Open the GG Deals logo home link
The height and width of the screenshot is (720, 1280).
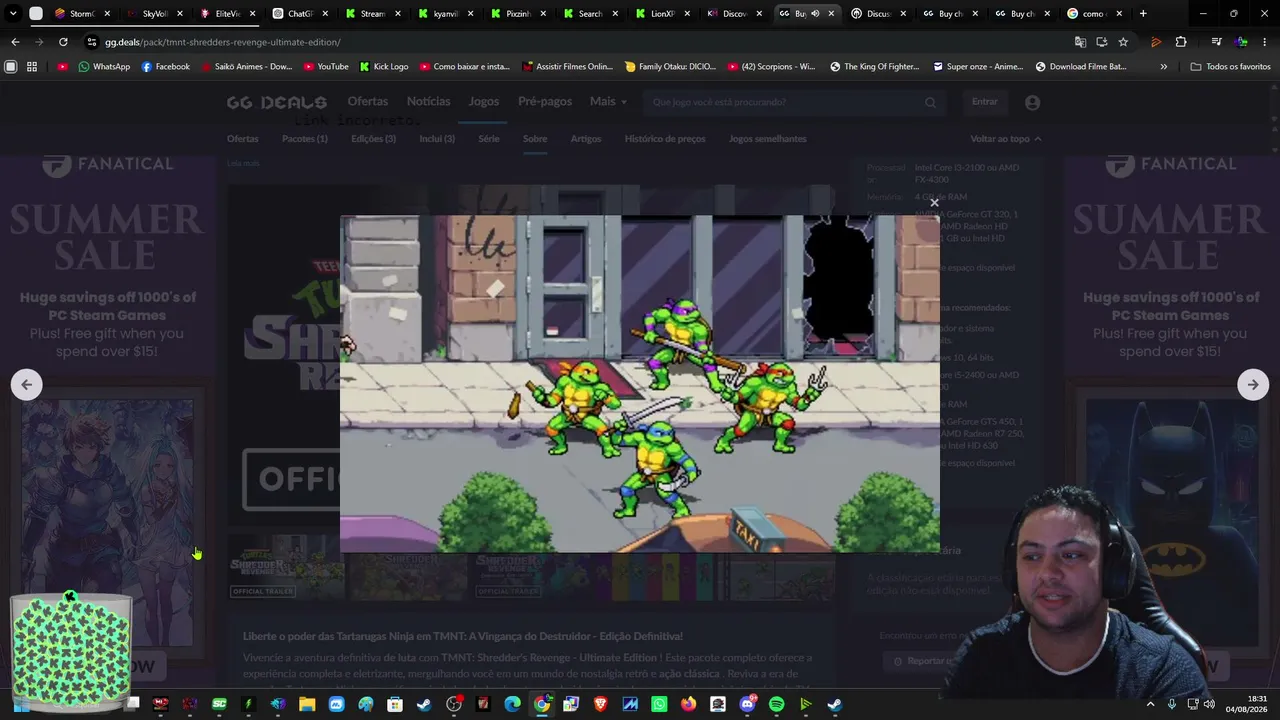coord(276,102)
